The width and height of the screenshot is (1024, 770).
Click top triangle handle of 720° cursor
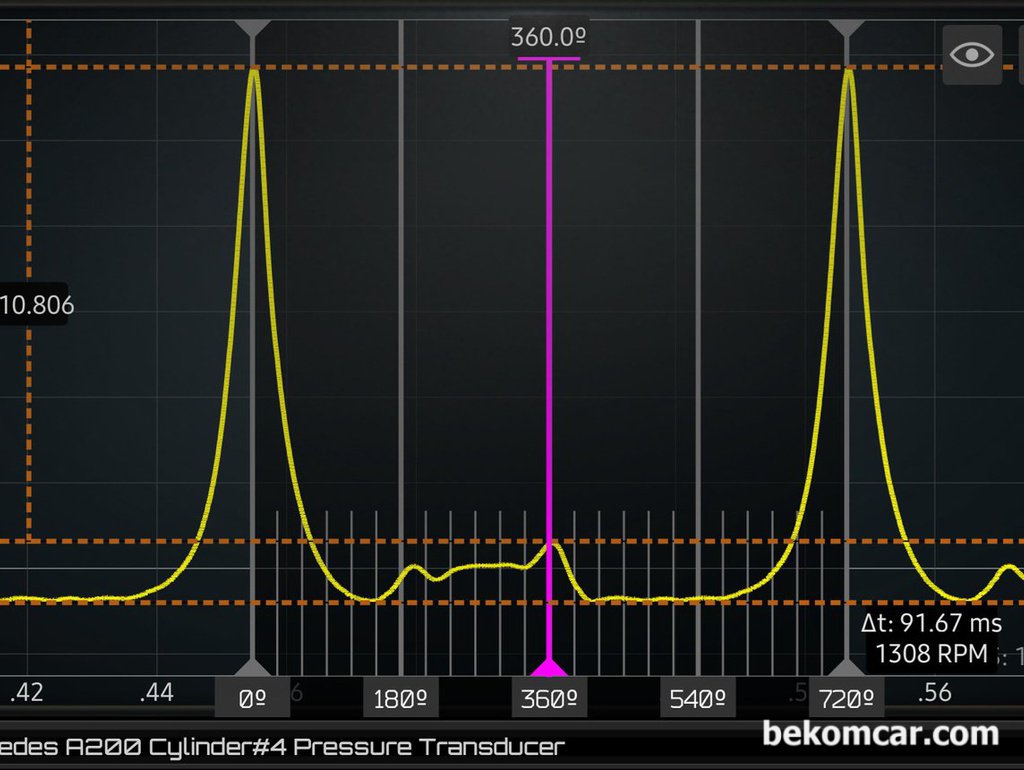point(848,28)
